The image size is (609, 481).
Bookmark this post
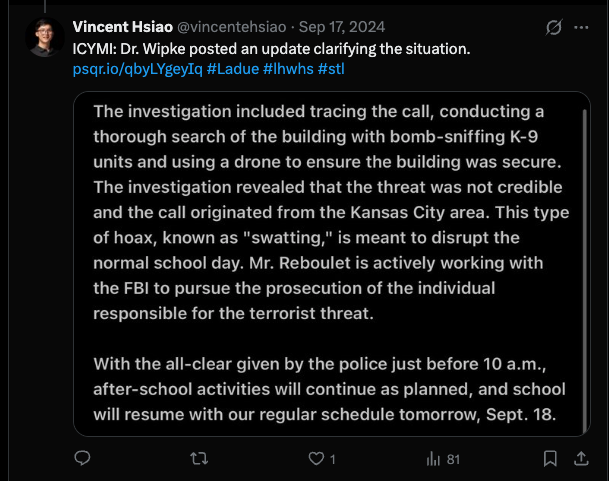pyautogui.click(x=550, y=459)
